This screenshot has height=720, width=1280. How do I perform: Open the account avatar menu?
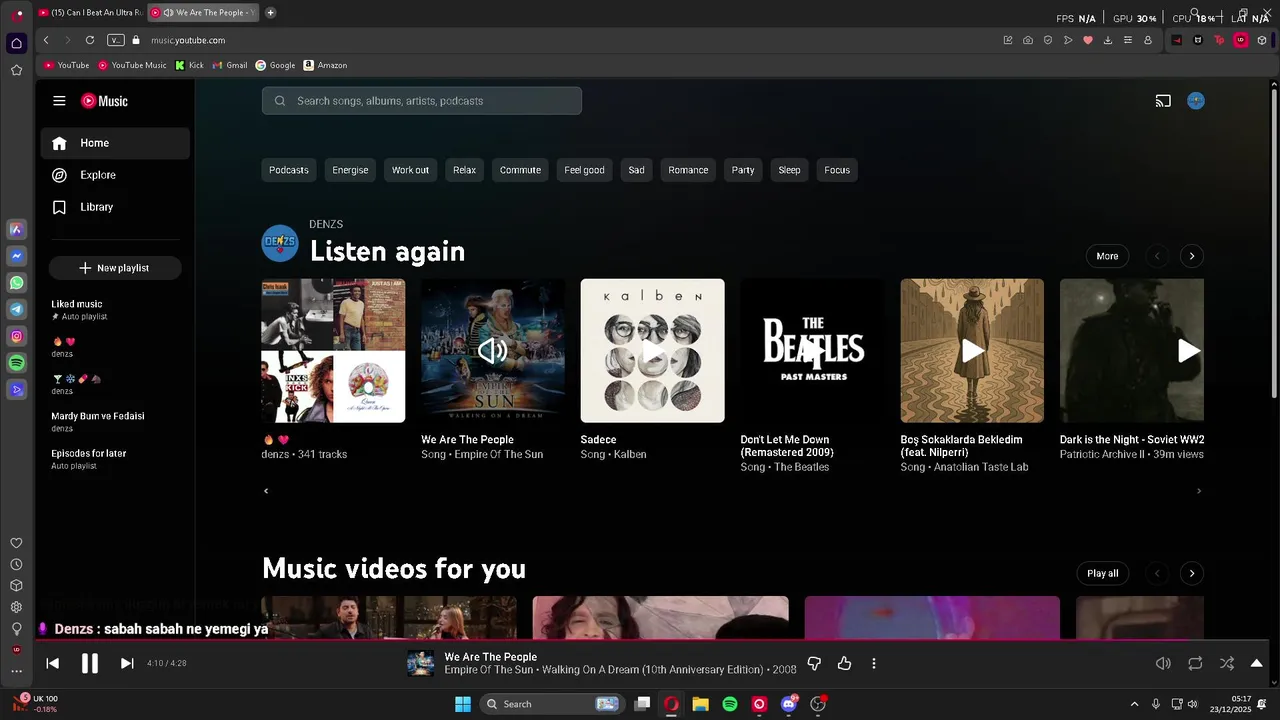(1196, 101)
